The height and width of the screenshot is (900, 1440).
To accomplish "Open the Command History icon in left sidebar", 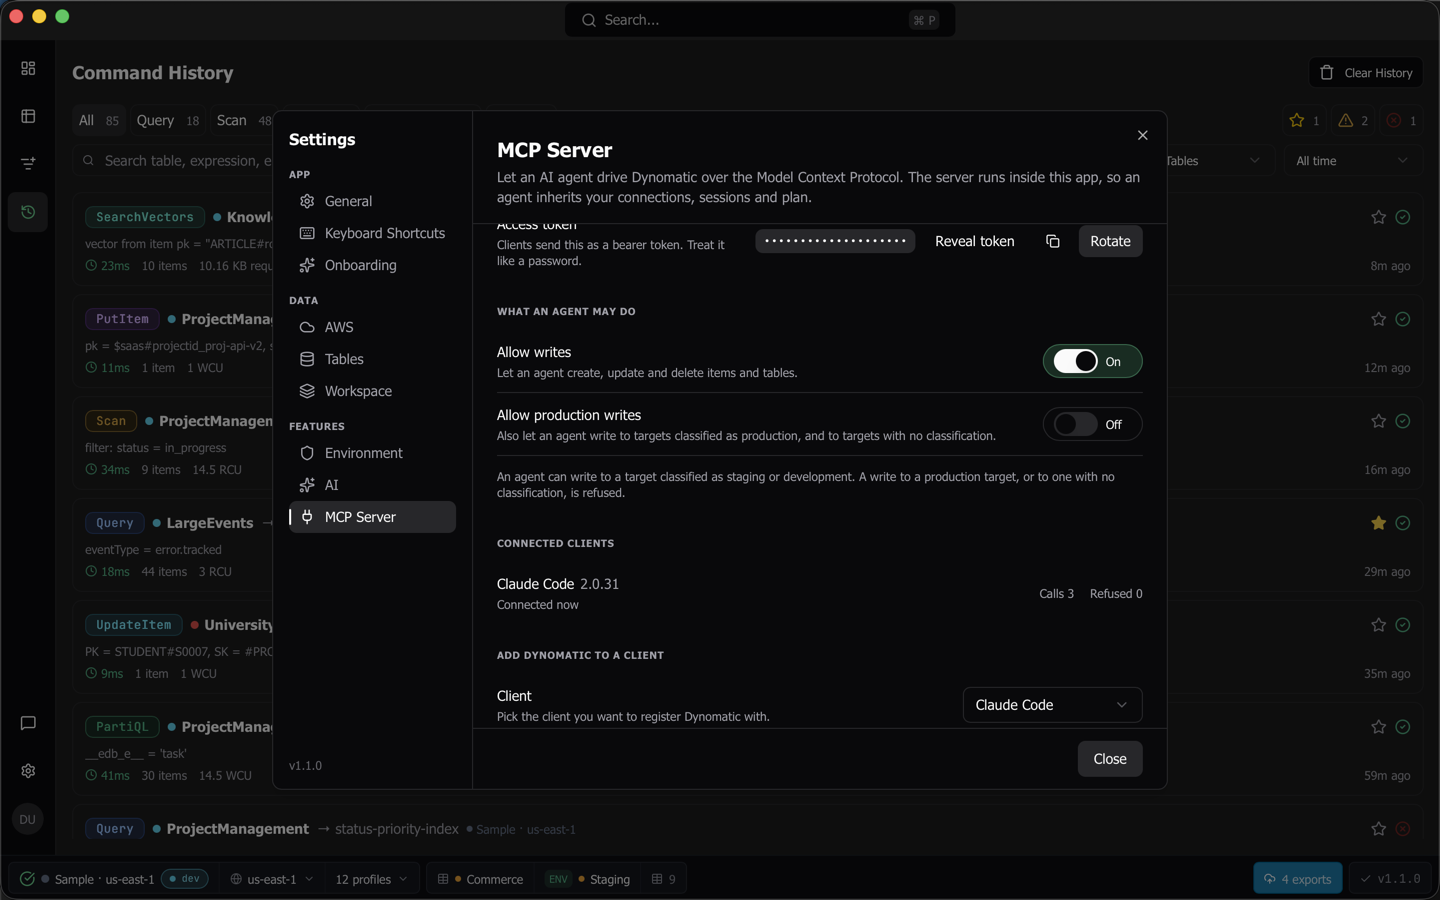I will click(28, 212).
